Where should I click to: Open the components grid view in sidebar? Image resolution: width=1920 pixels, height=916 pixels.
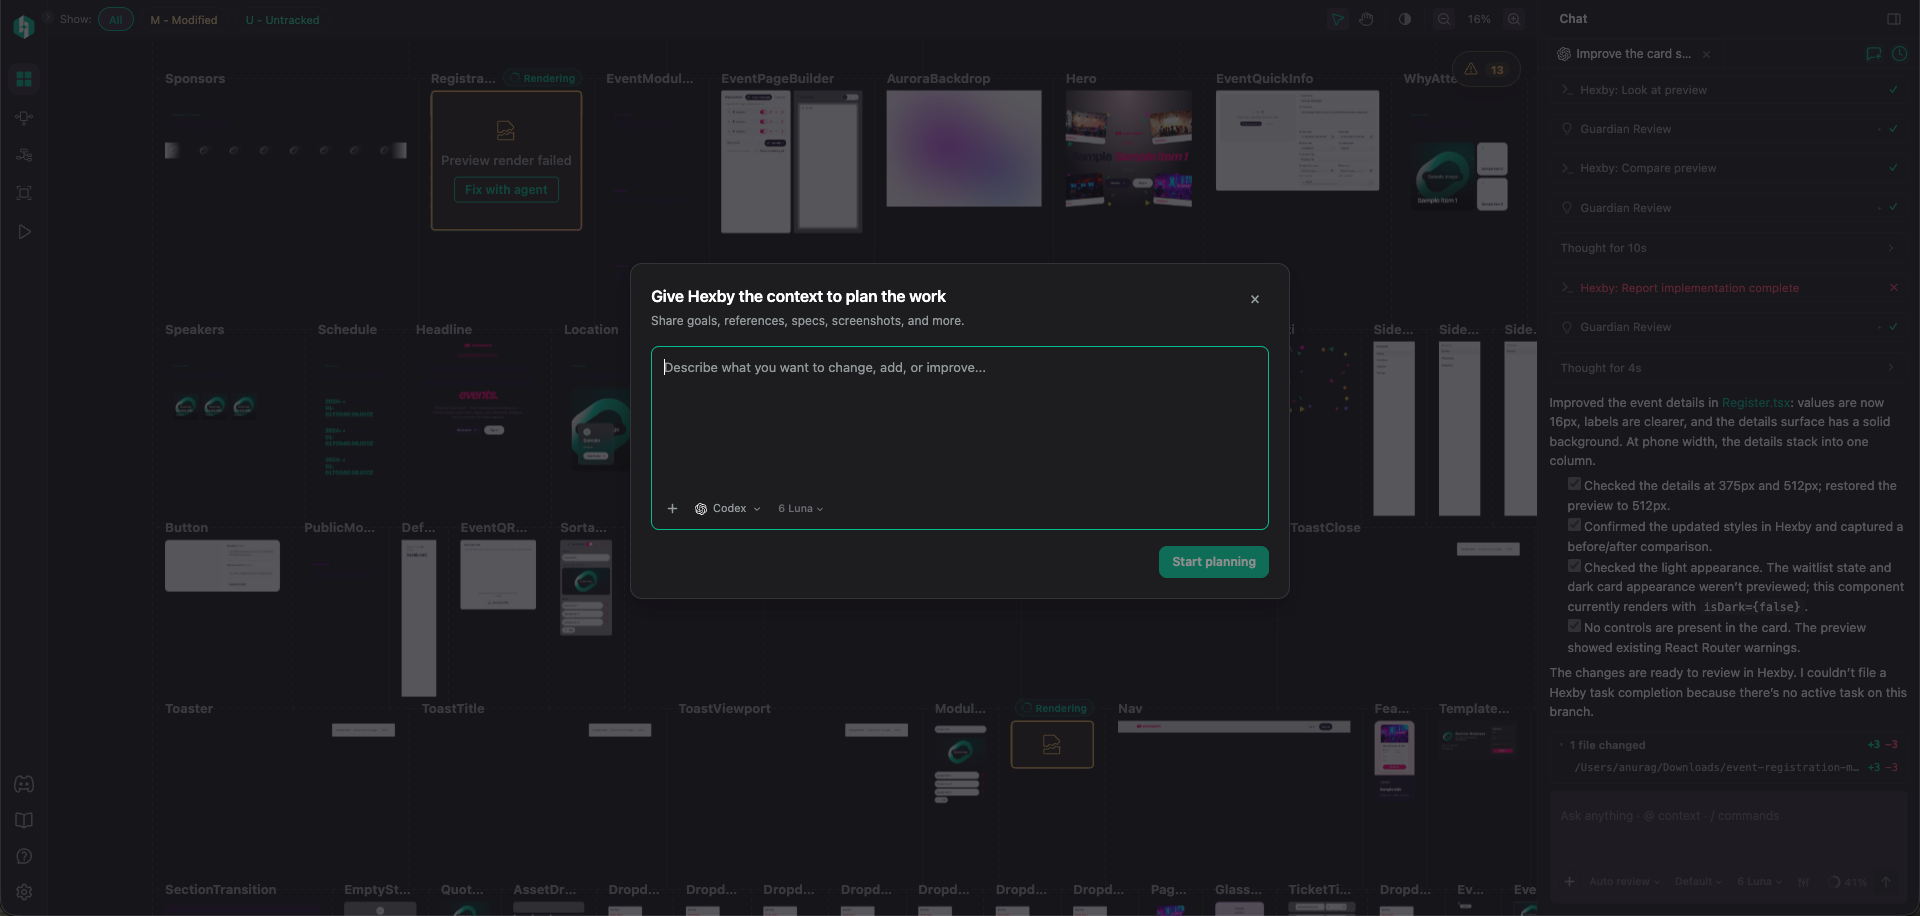(x=24, y=79)
